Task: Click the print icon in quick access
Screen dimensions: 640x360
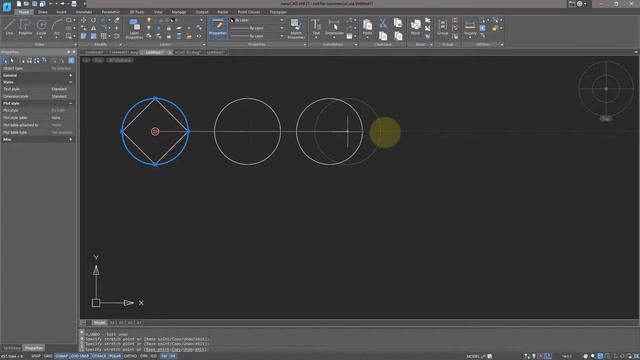Action: (x=74, y=4)
